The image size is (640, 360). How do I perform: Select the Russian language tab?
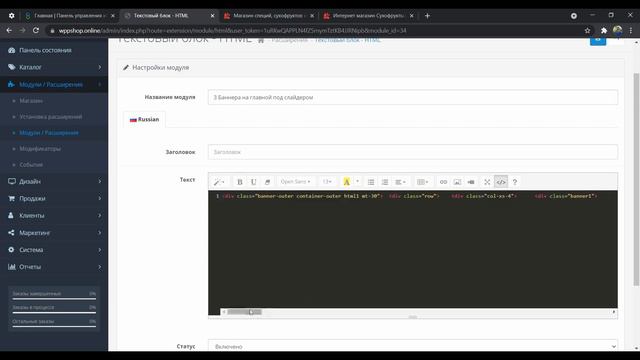pos(144,119)
